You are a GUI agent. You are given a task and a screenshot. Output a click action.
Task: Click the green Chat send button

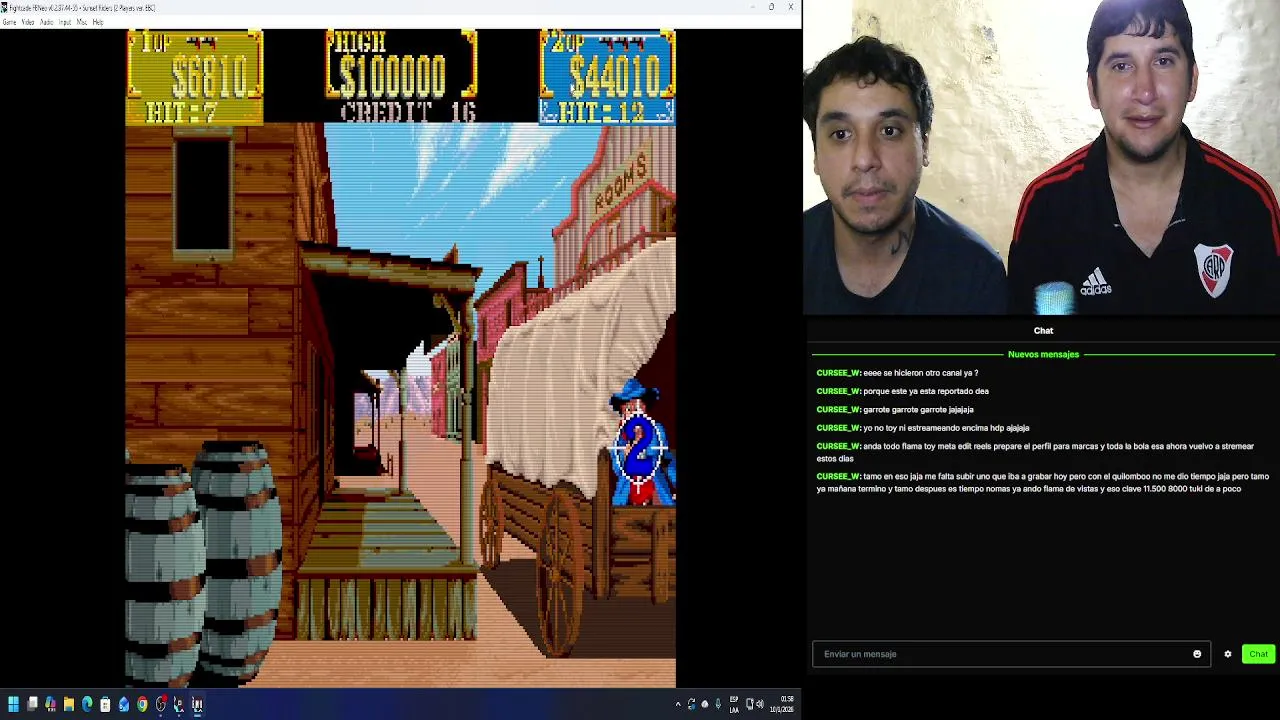1258,654
